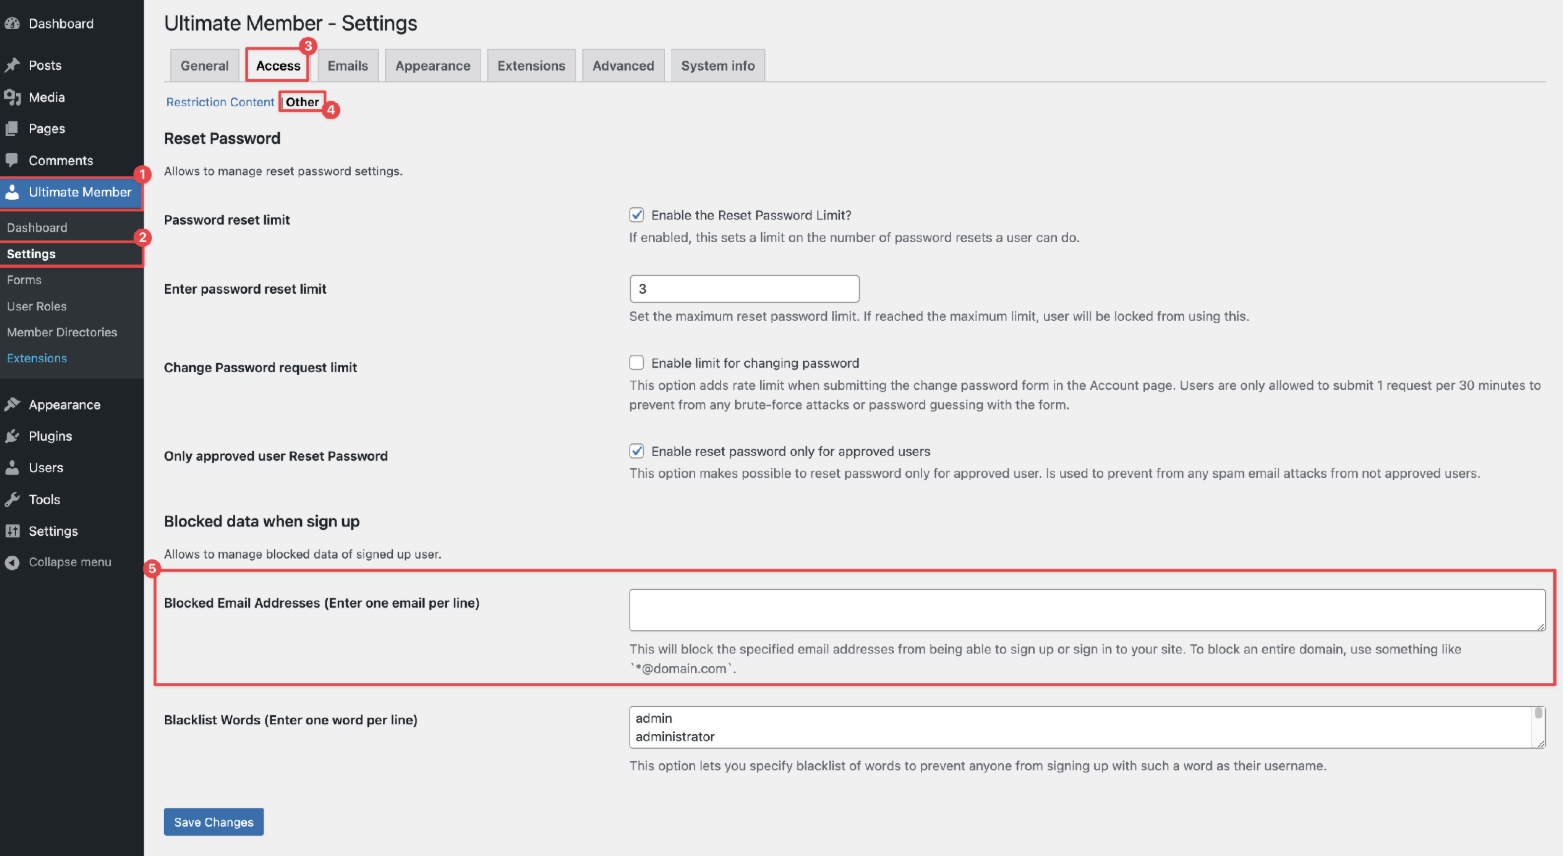This screenshot has height=856, width=1563.
Task: Open Media via its sidebar icon
Action: pyautogui.click(x=12, y=97)
